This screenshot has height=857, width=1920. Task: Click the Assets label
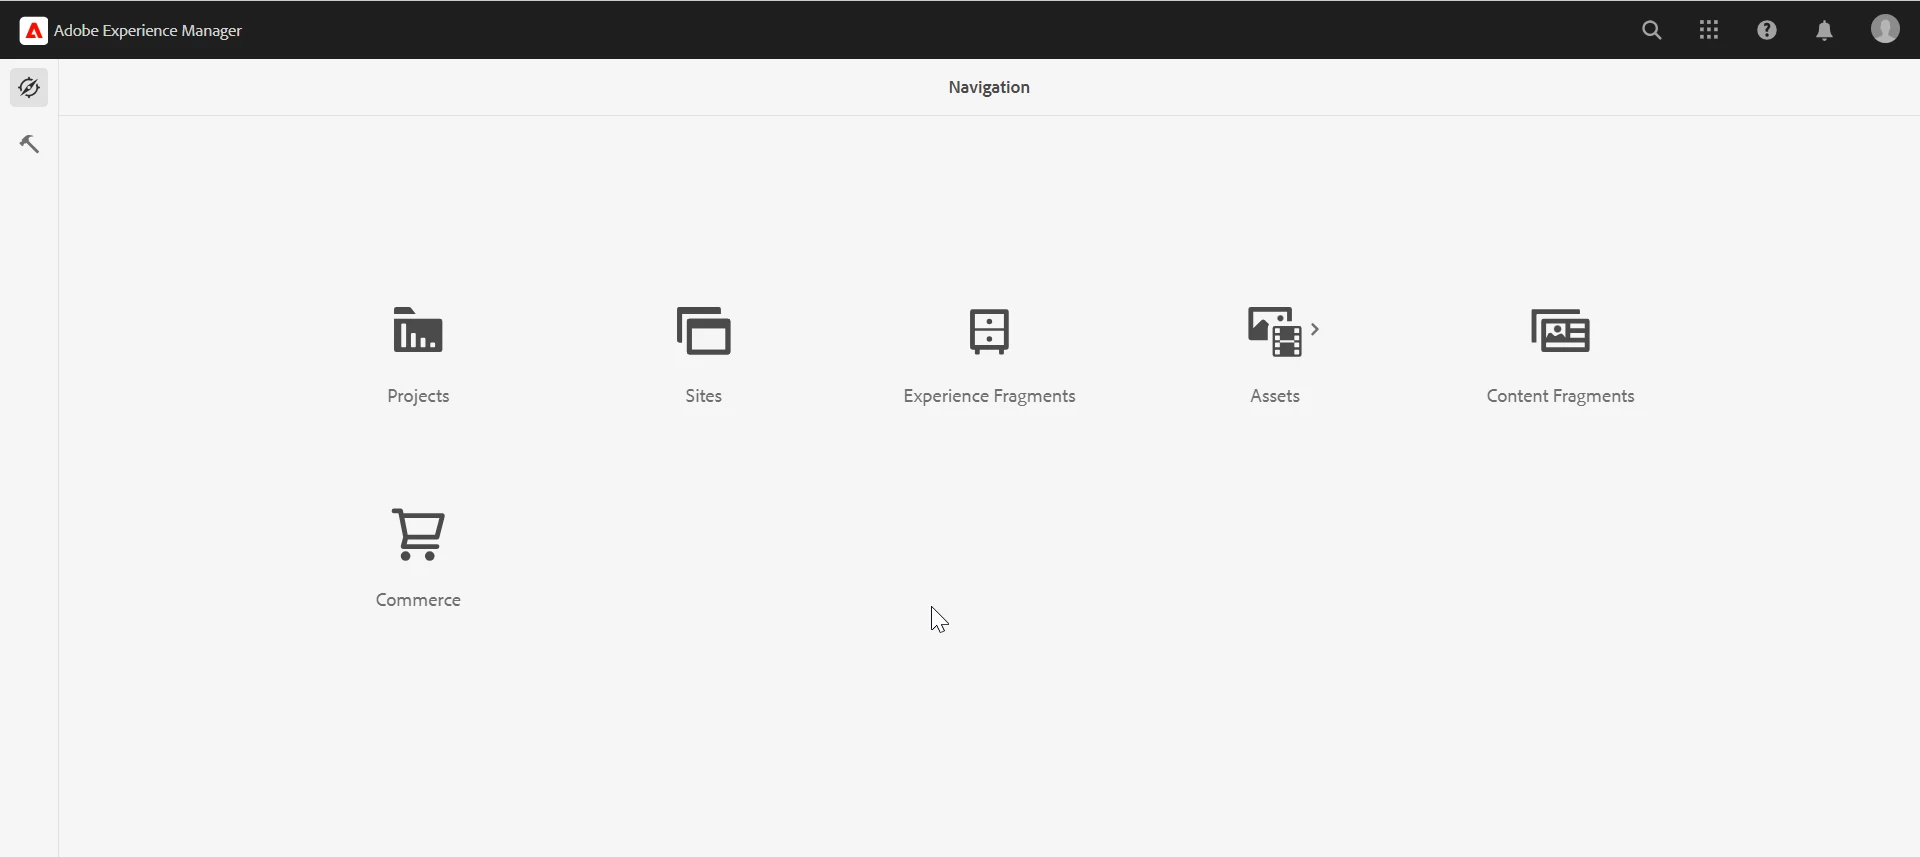(x=1275, y=396)
